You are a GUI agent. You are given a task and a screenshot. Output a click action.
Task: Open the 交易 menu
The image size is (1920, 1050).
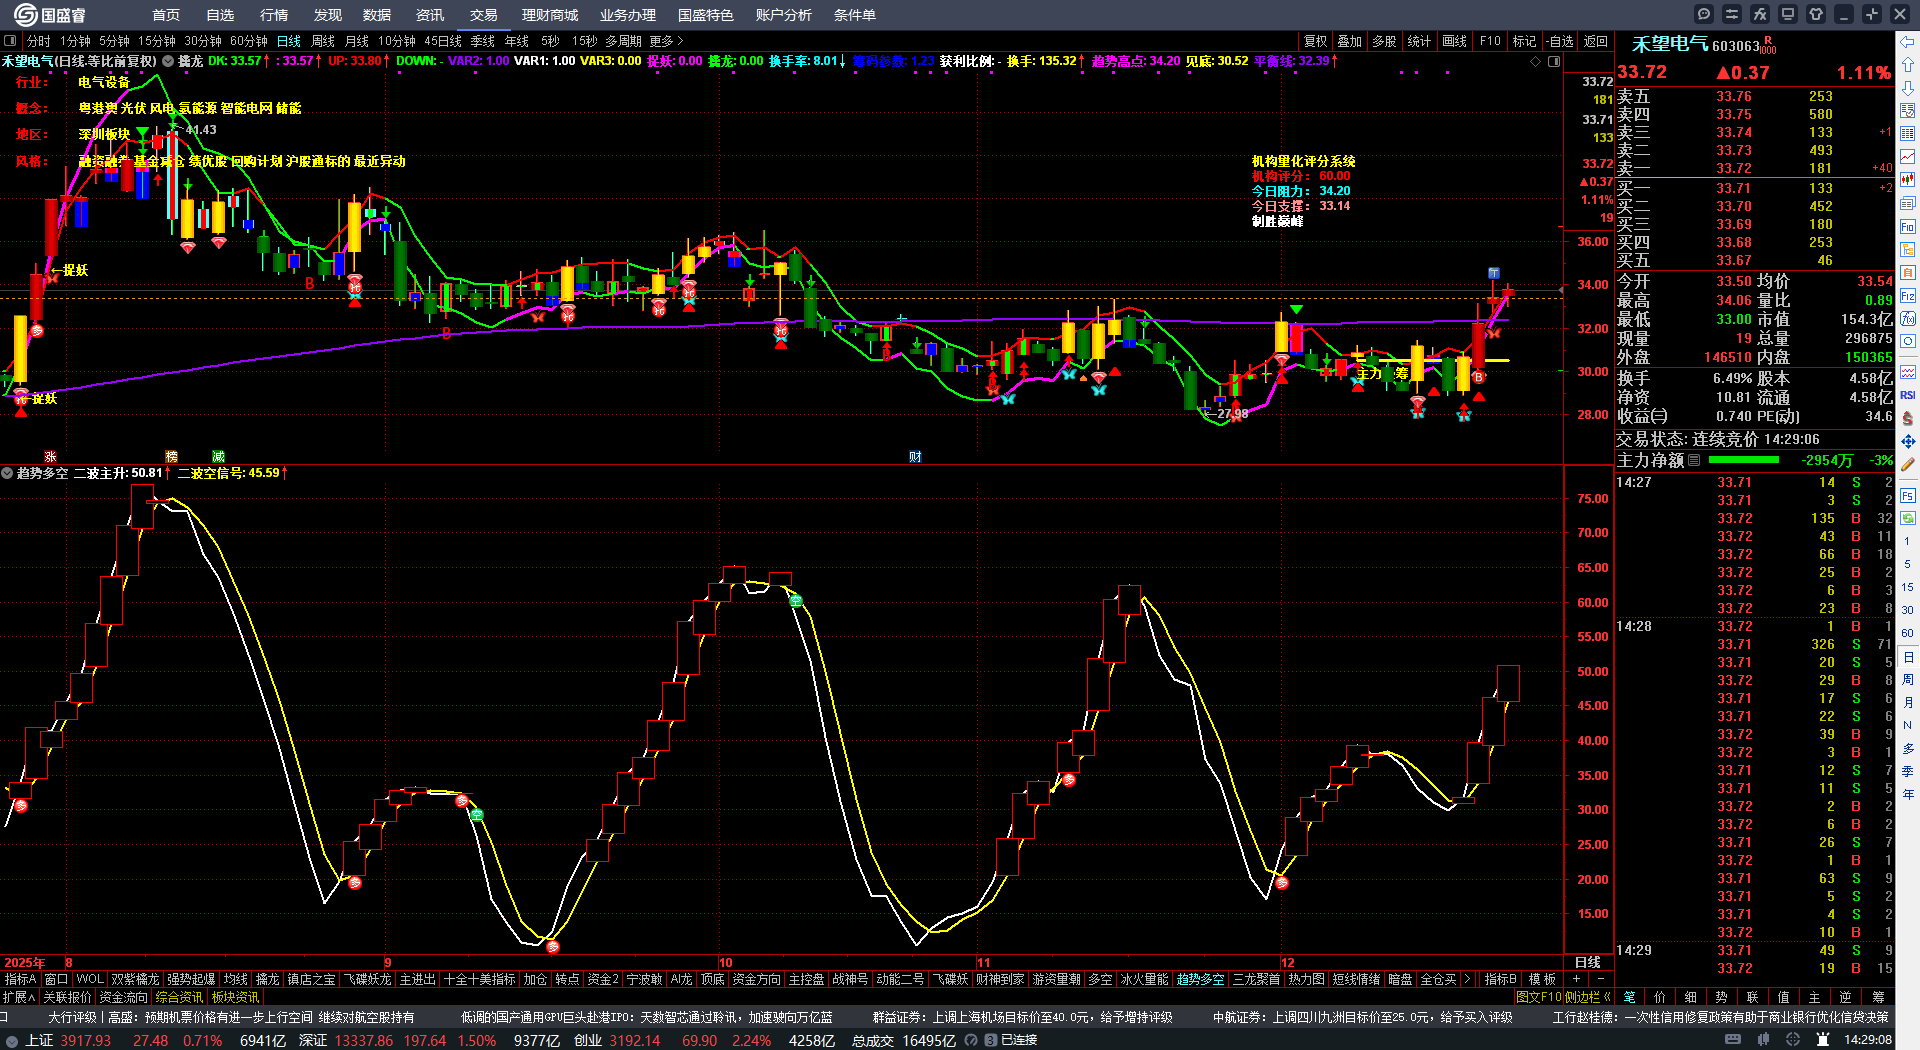pos(484,15)
